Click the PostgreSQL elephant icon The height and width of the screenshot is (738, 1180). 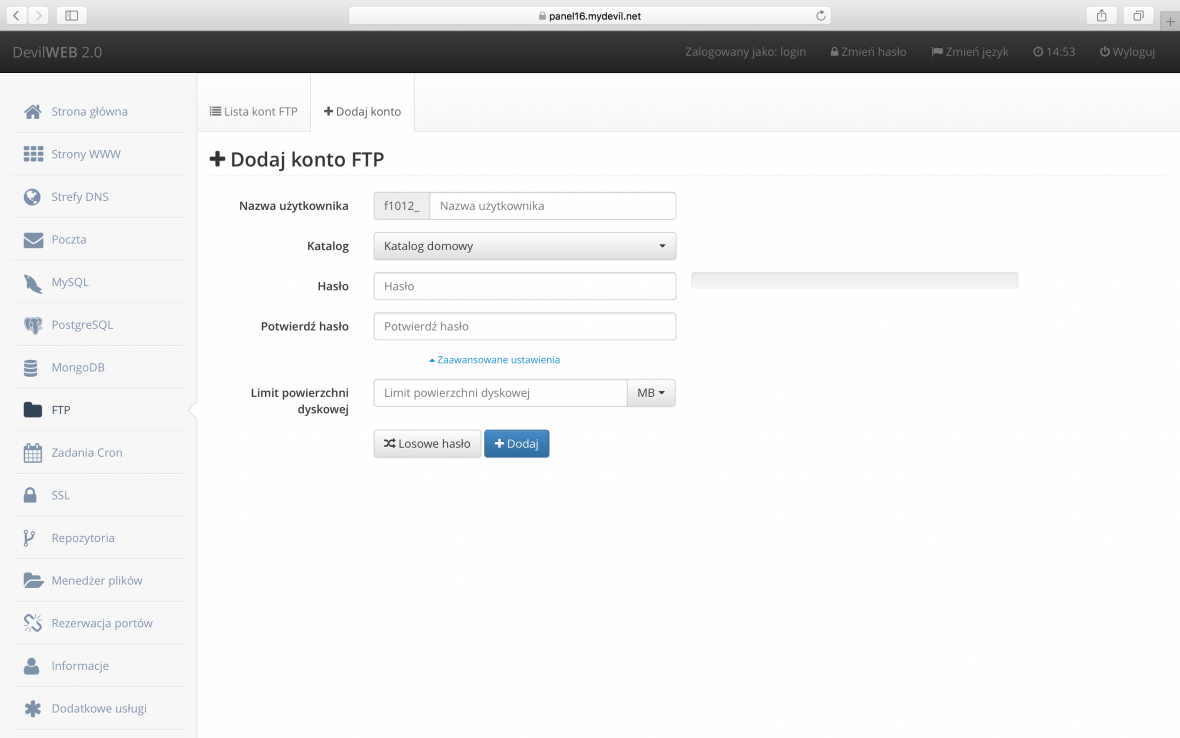33,325
